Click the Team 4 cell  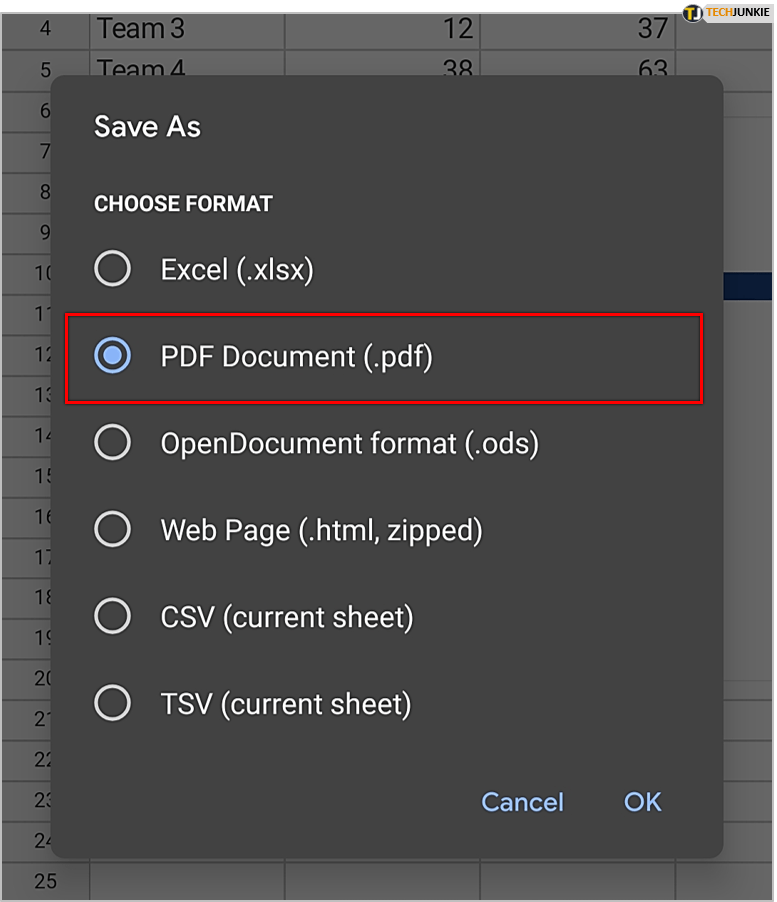(187, 66)
